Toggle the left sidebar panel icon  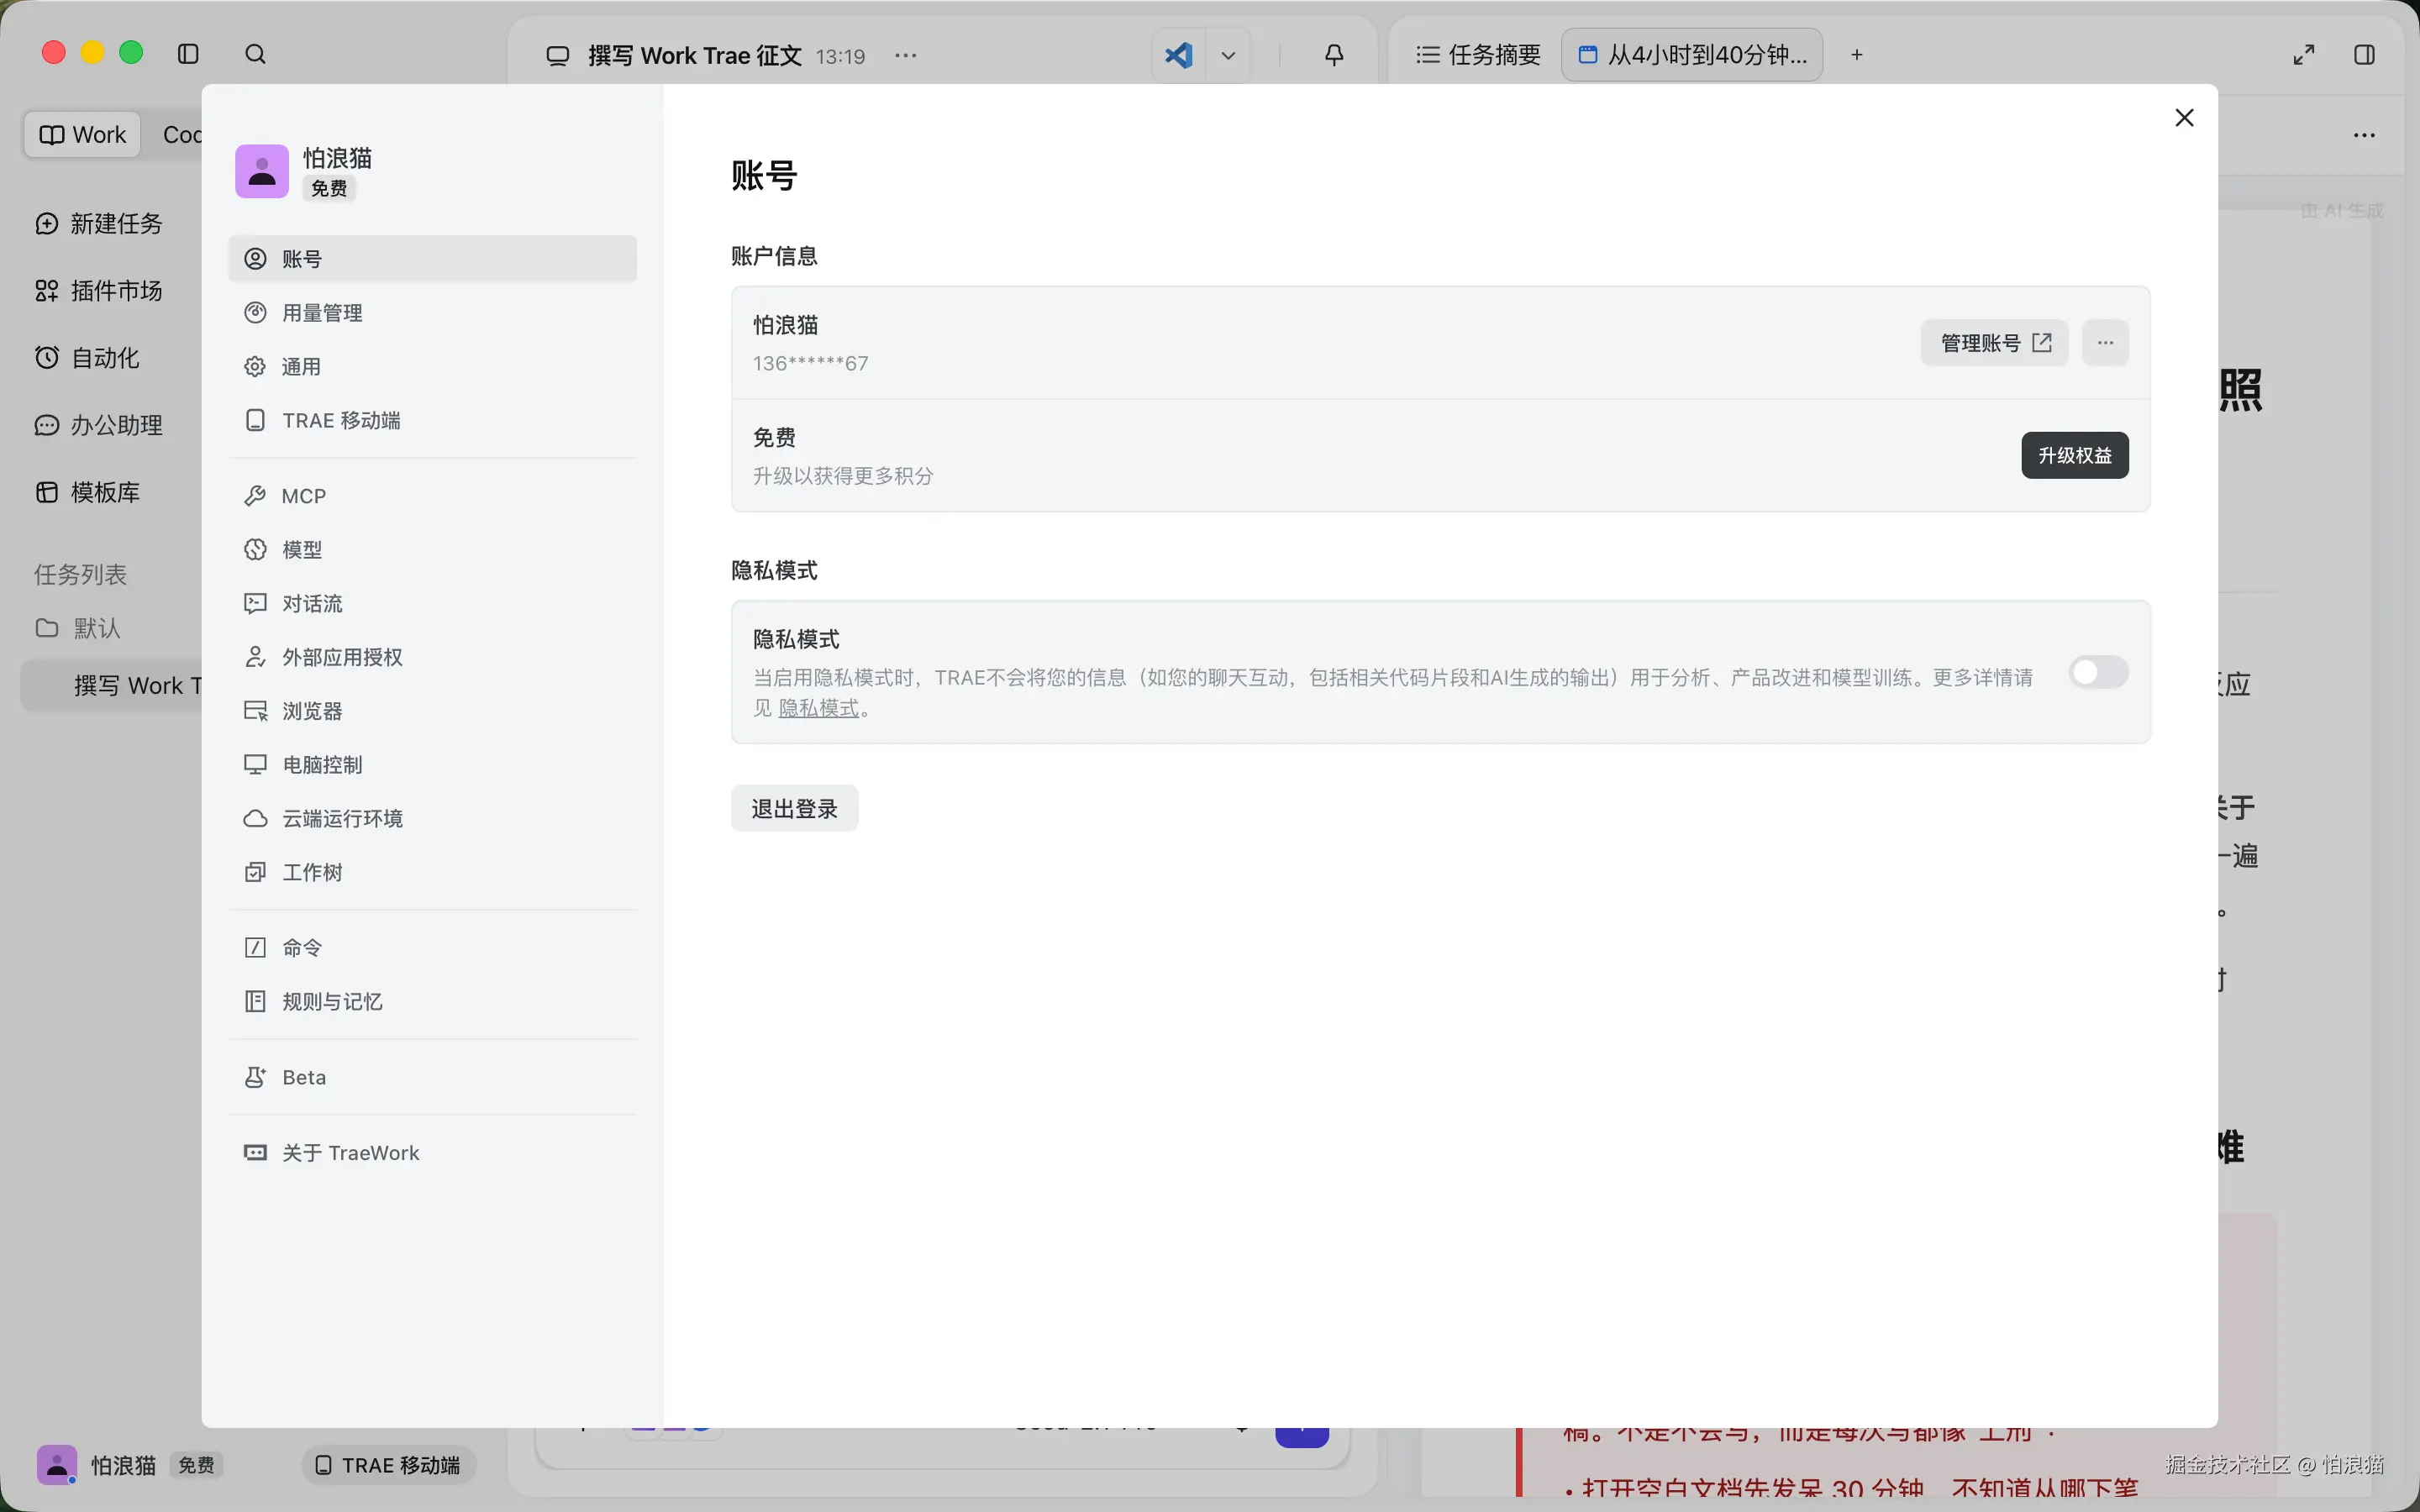[188, 54]
